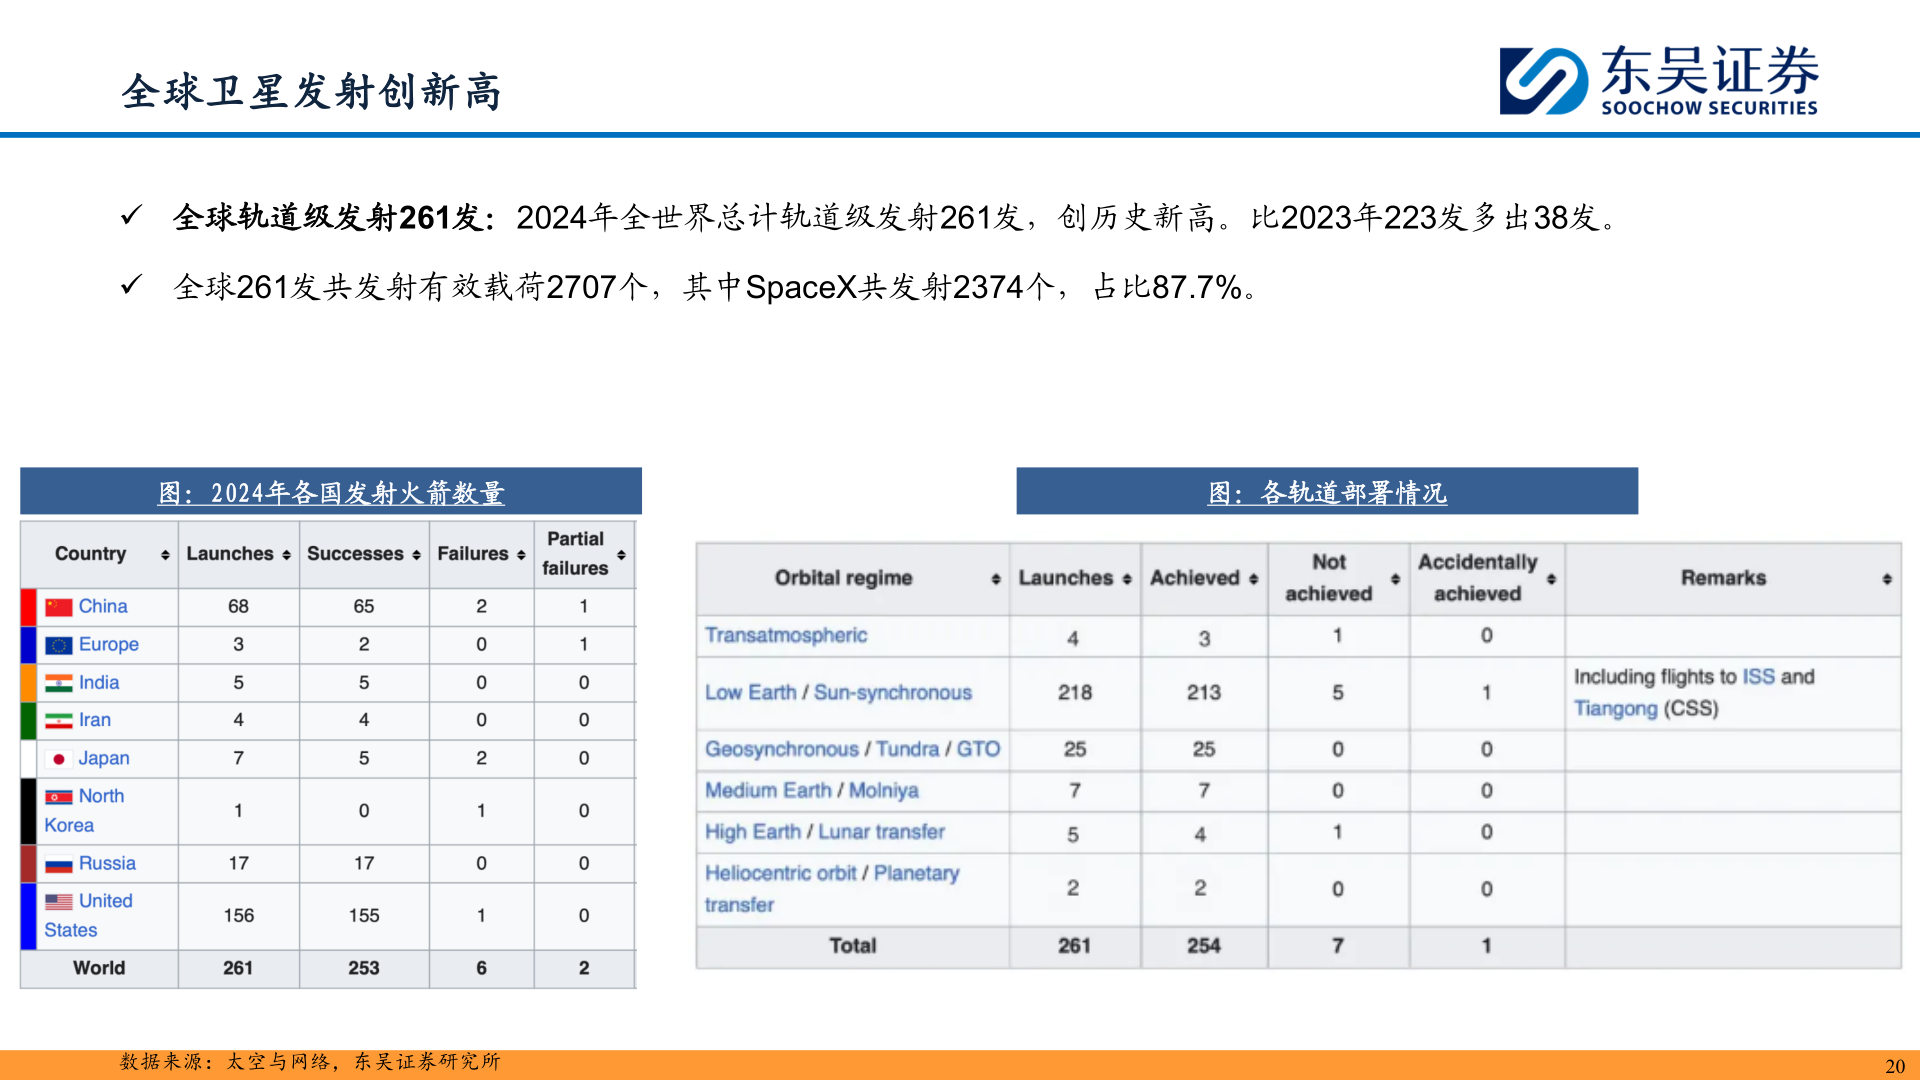Toggle sorting on the Launches column
Viewport: 1920px width, 1080px height.
tap(284, 553)
